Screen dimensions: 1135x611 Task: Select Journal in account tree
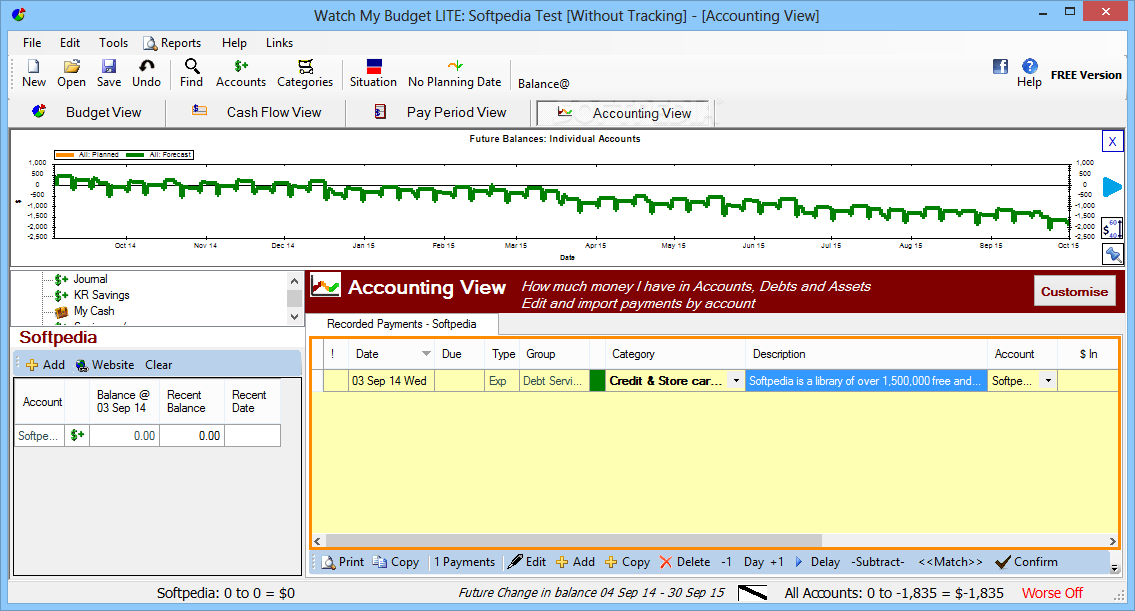(x=90, y=279)
